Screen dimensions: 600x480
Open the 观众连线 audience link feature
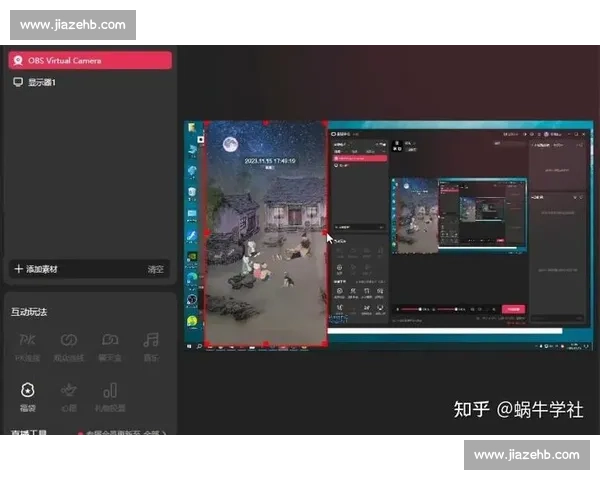[68, 348]
